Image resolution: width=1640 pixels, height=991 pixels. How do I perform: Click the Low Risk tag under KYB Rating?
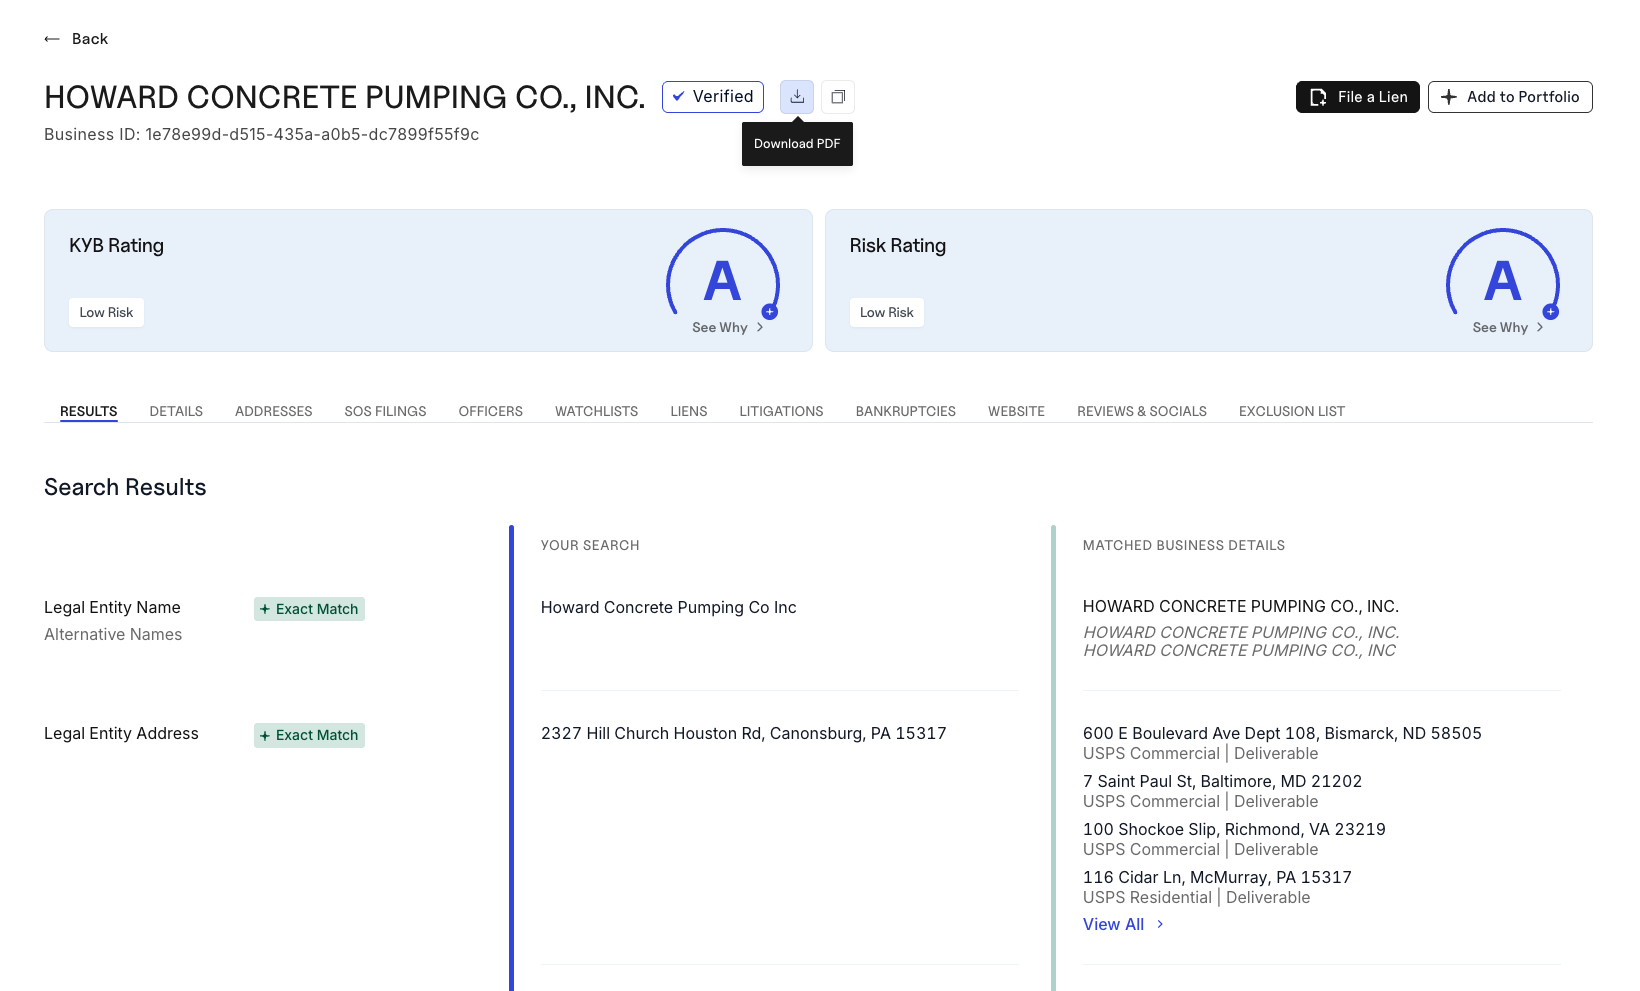point(106,313)
